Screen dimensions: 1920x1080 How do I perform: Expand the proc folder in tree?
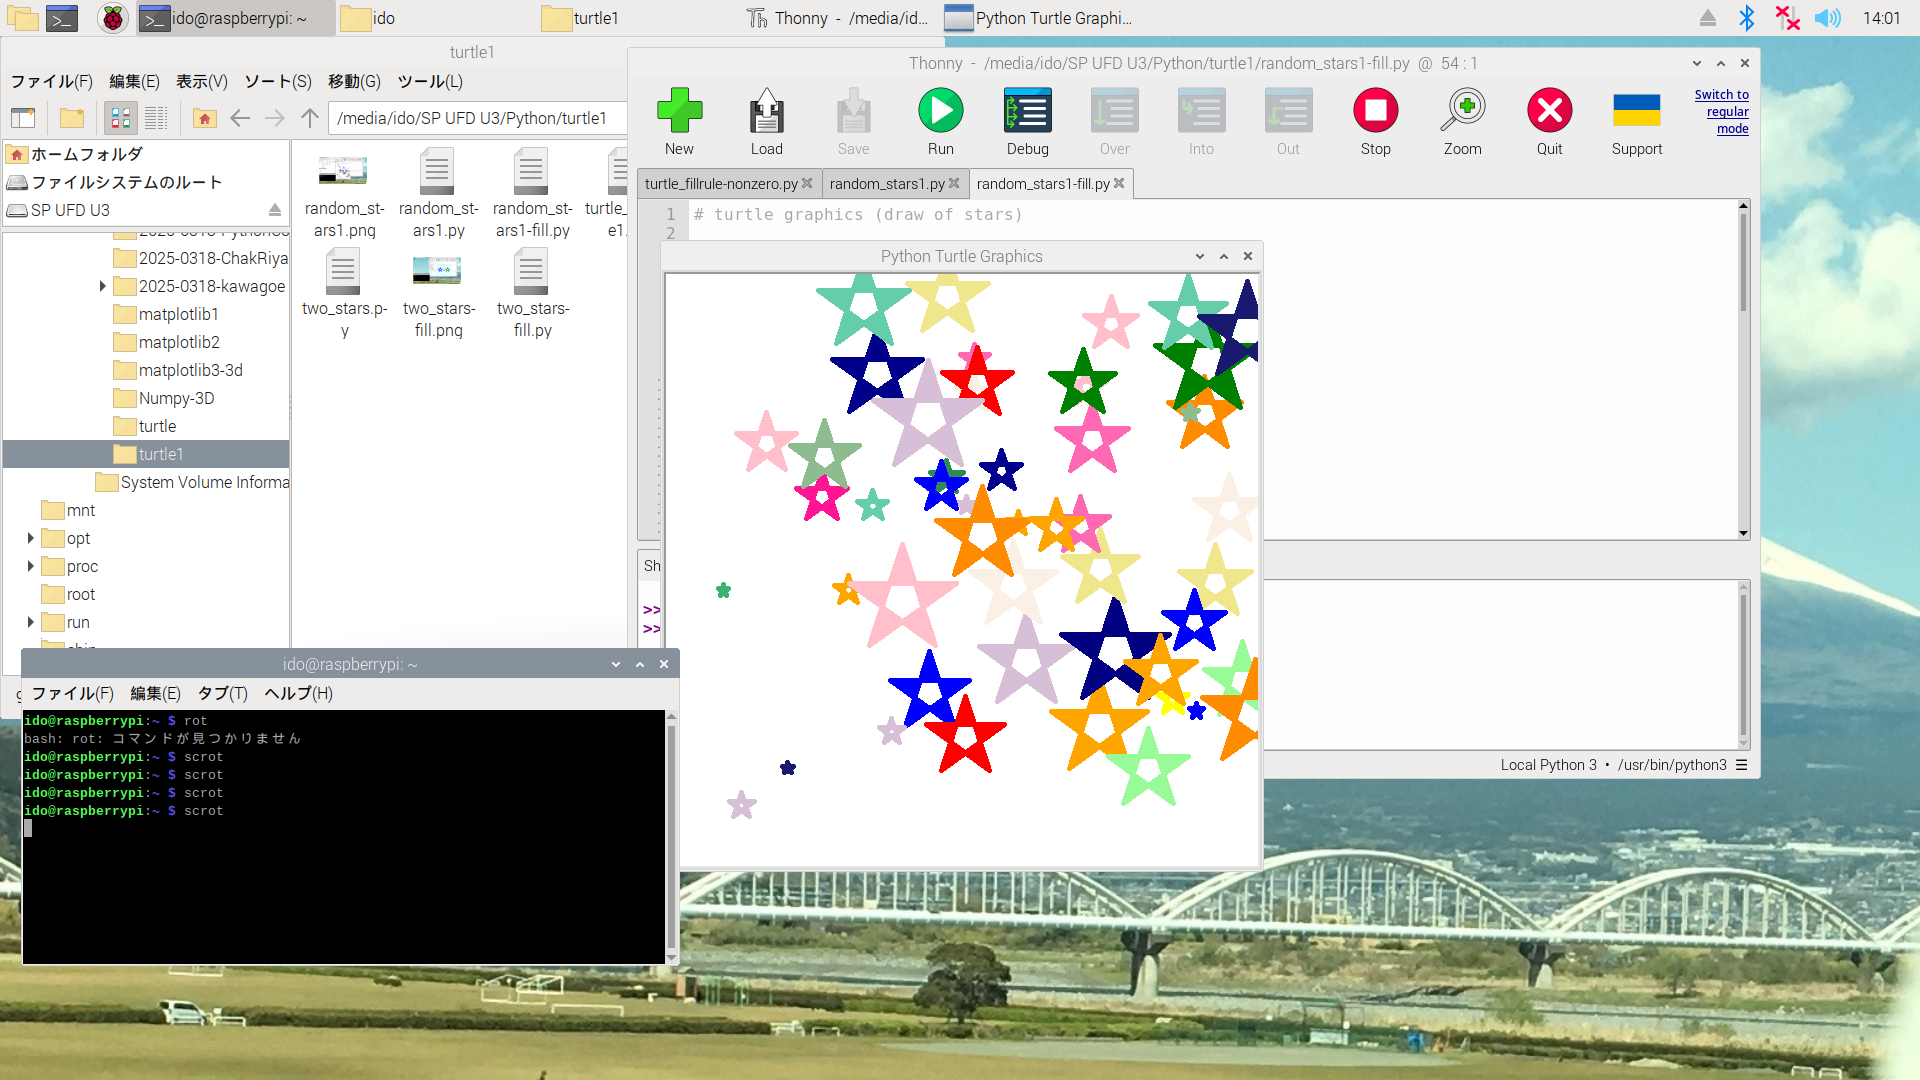click(30, 566)
